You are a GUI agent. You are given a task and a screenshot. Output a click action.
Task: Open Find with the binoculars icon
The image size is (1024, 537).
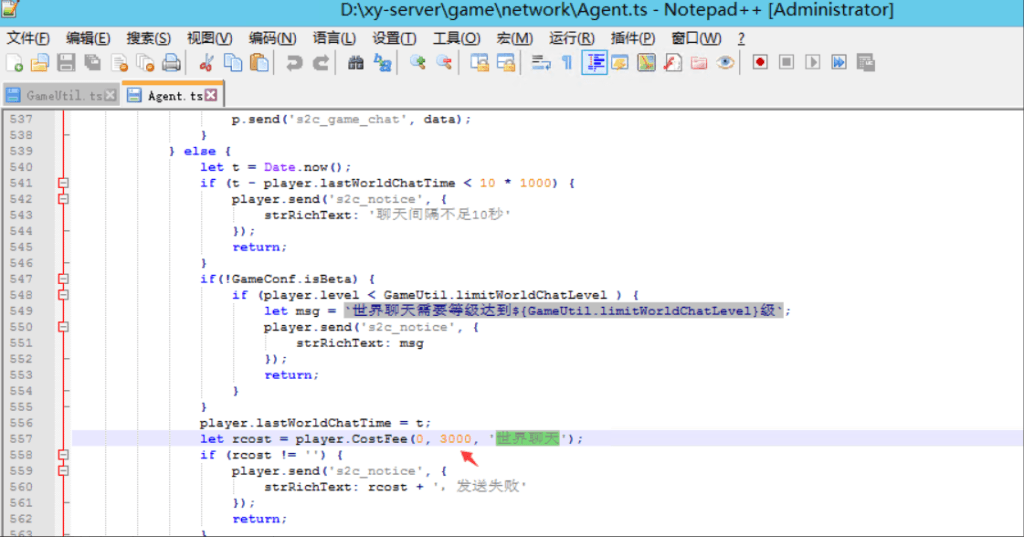coord(355,63)
